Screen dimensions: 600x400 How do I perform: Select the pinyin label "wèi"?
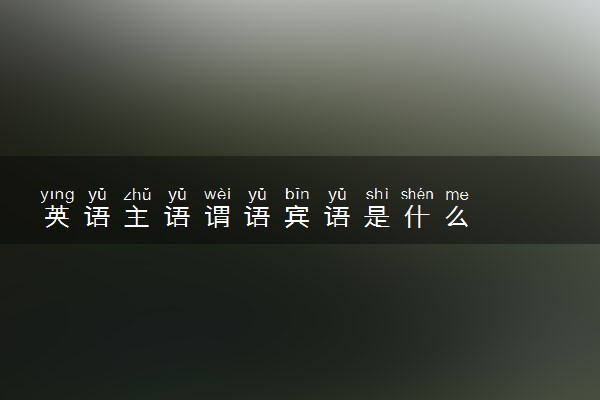click(x=217, y=194)
